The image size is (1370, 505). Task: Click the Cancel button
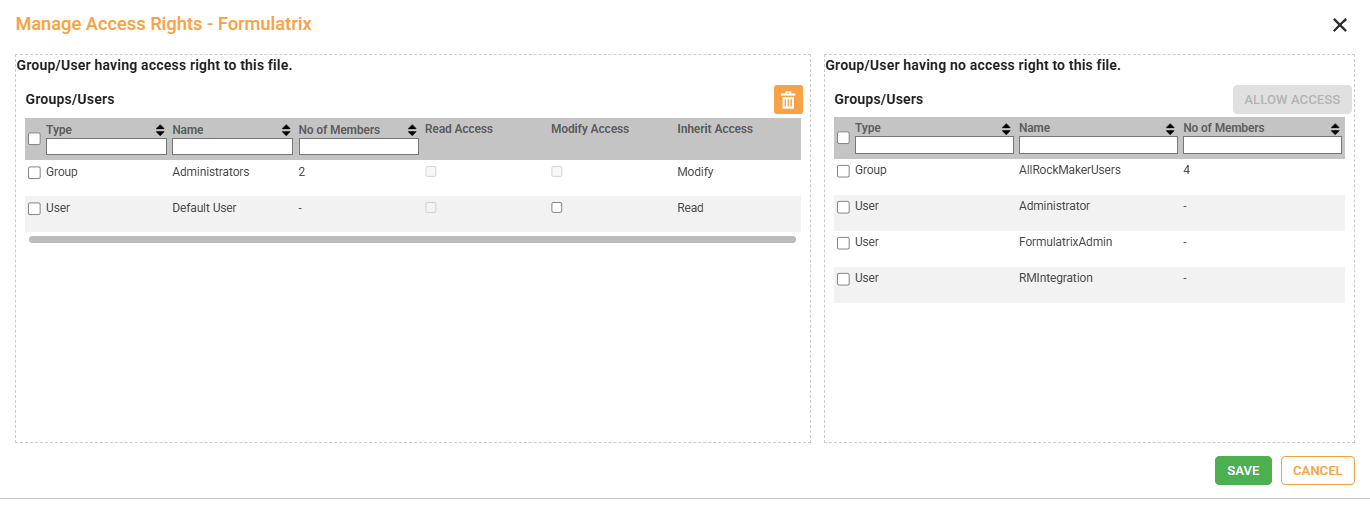[1317, 471]
